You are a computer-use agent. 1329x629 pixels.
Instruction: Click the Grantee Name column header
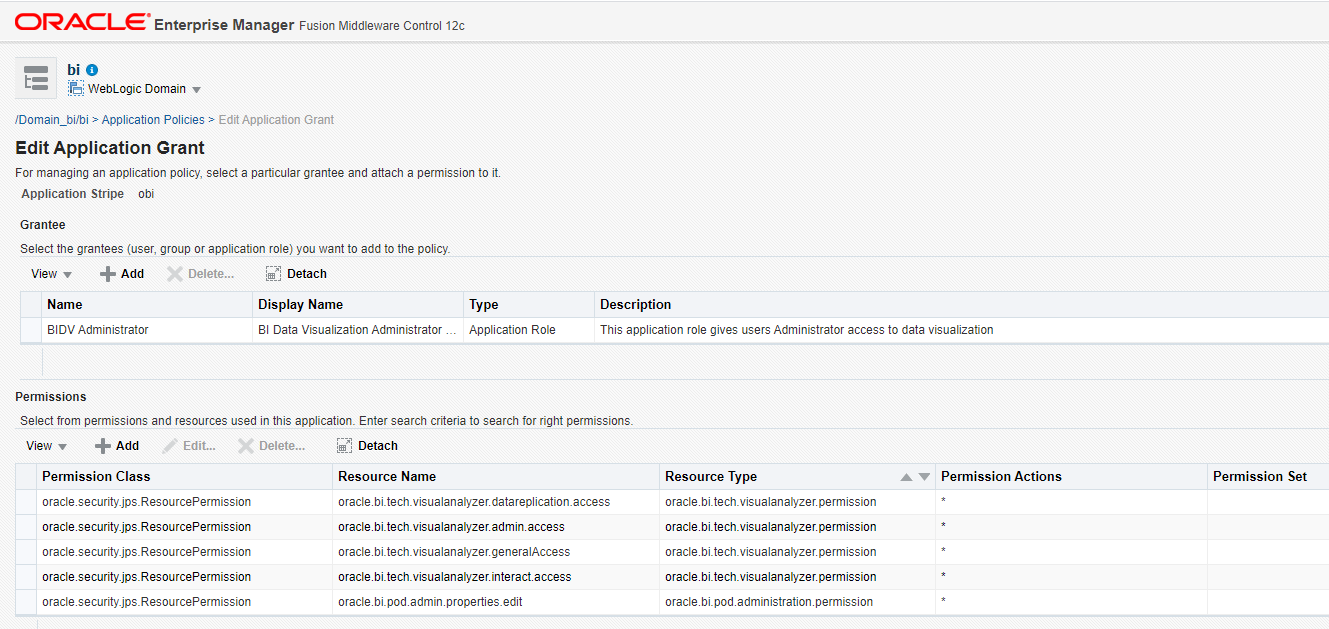coord(147,305)
